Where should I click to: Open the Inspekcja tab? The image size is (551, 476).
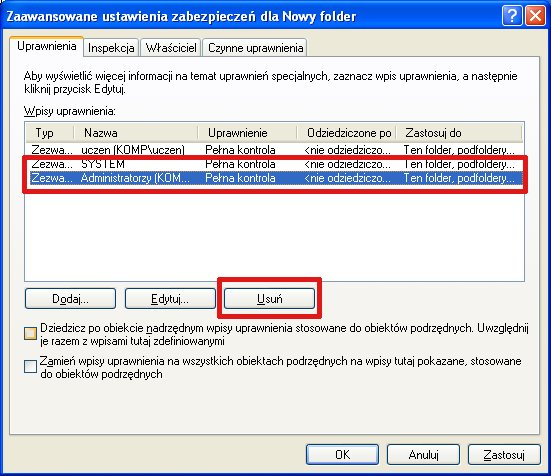(111, 48)
